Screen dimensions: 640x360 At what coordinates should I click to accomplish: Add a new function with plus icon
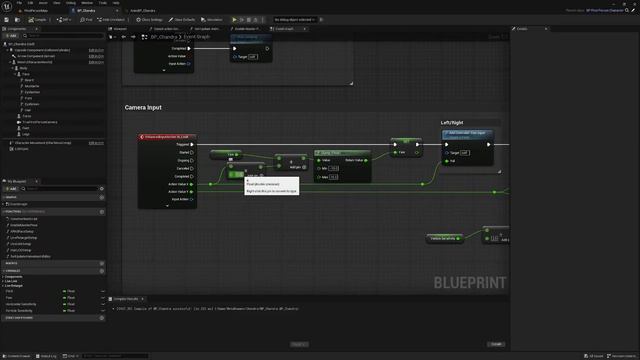tap(102, 212)
